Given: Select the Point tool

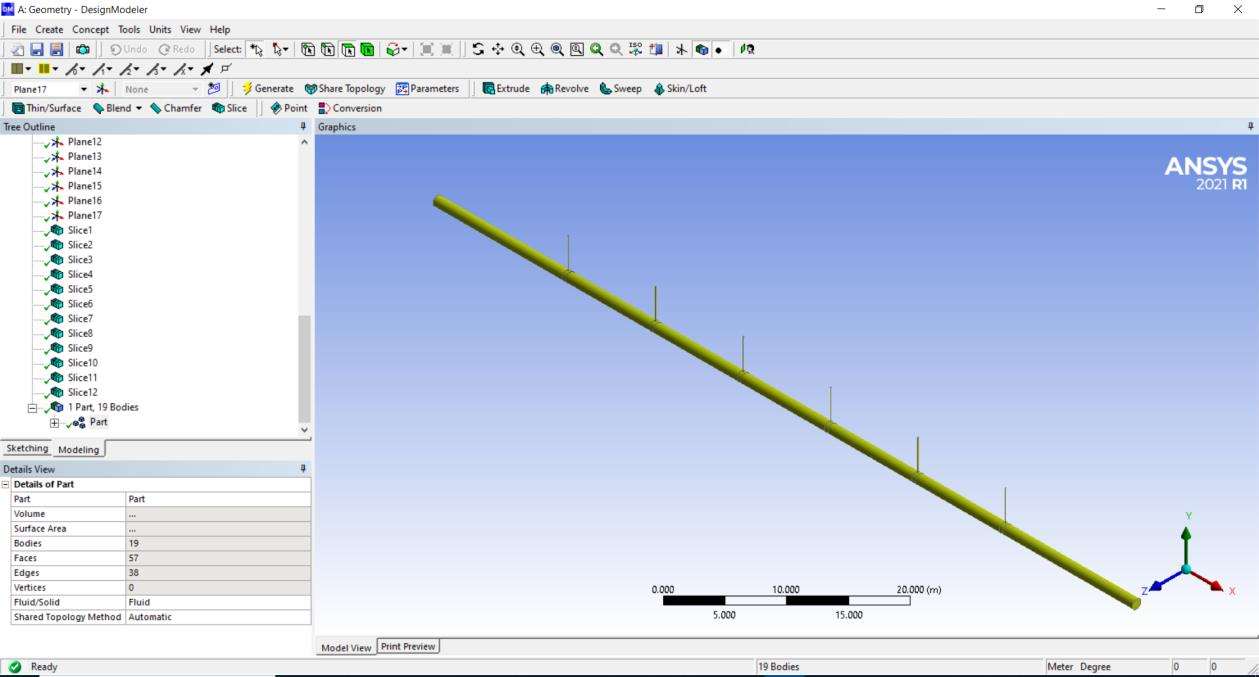Looking at the screenshot, I should pyautogui.click(x=288, y=108).
